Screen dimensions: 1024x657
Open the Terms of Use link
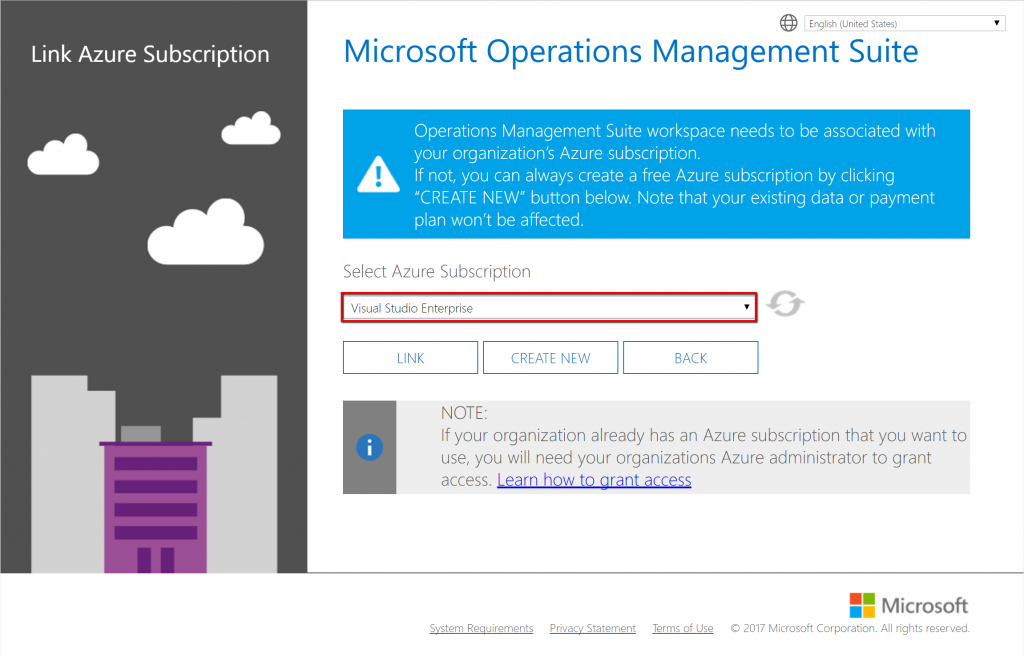[682, 628]
